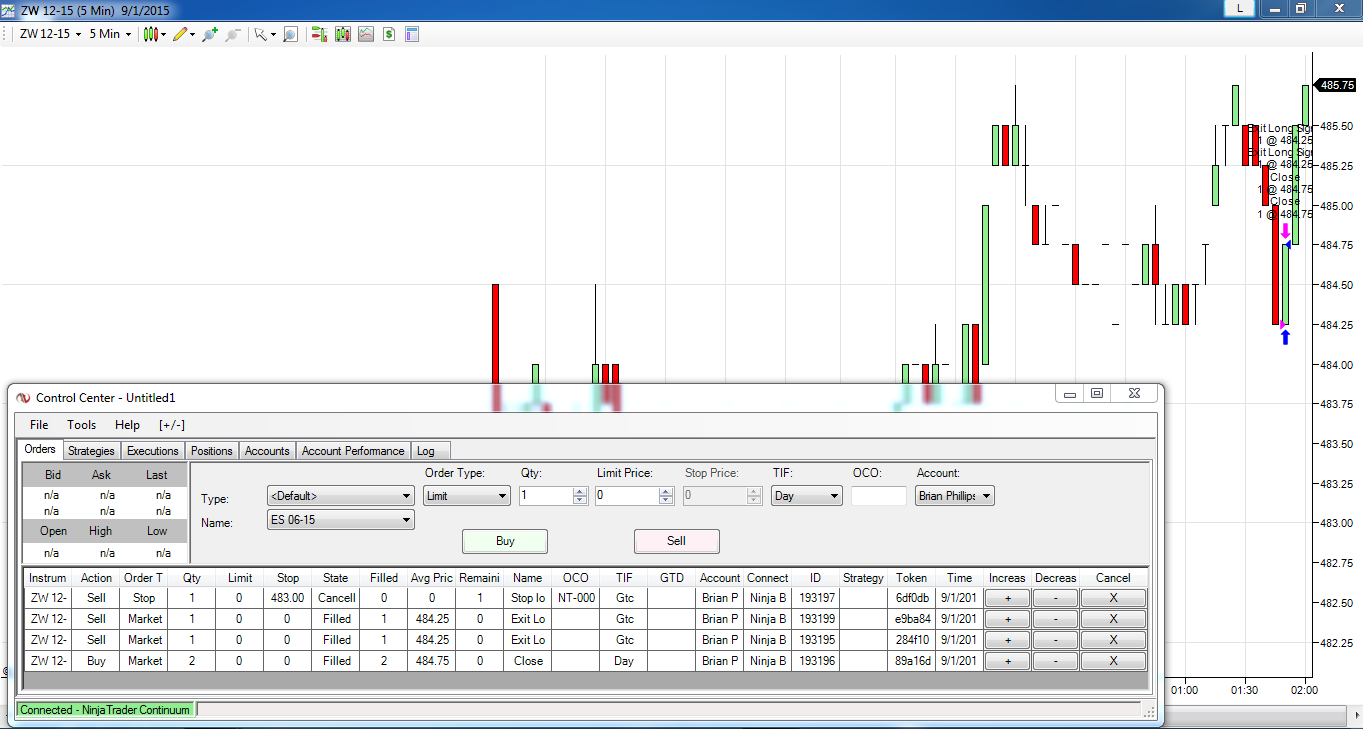
Task: Switch to the Positions tab
Action: (212, 451)
